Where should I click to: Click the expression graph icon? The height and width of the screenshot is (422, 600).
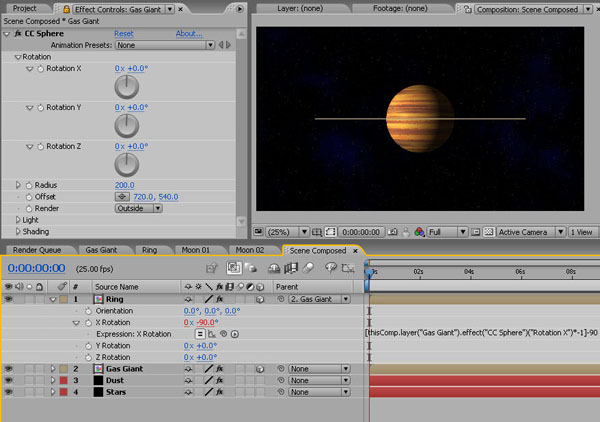(x=212, y=333)
